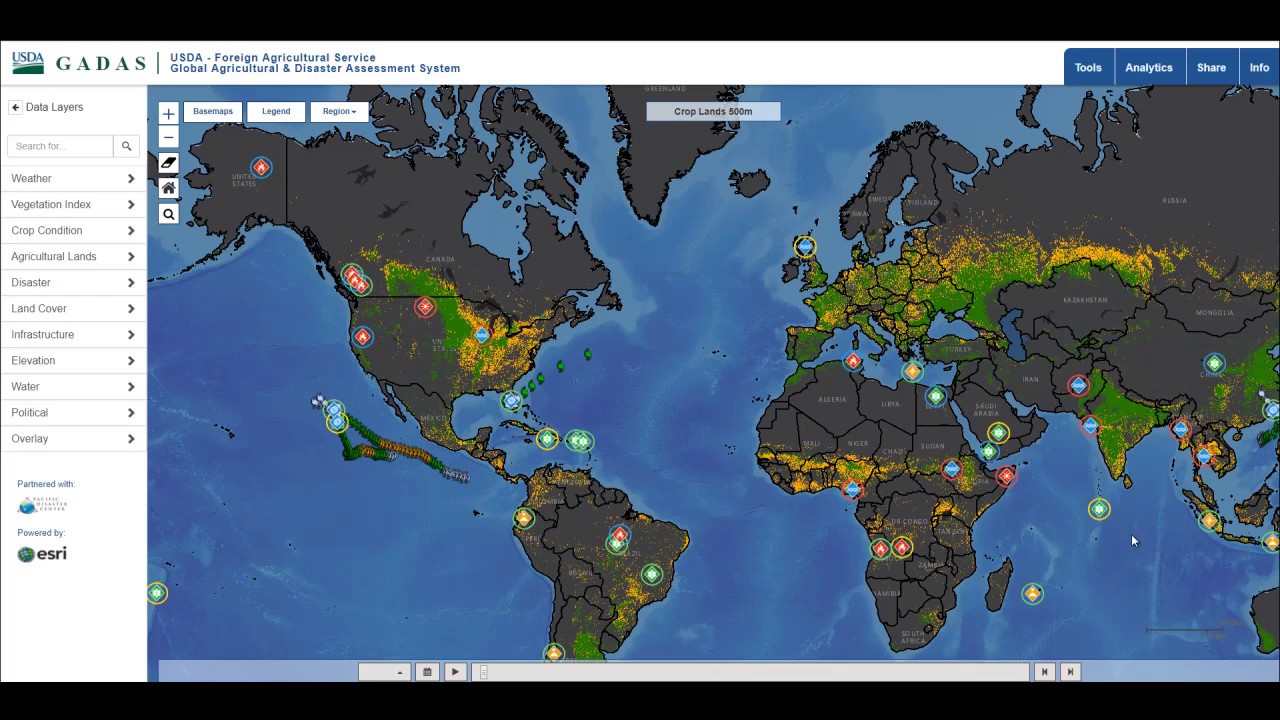
Task: Expand the Agricultural Lands category
Action: coord(73,256)
